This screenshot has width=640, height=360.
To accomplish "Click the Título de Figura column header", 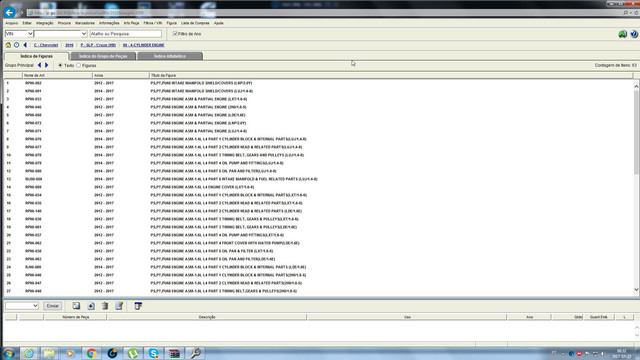I will pyautogui.click(x=391, y=76).
